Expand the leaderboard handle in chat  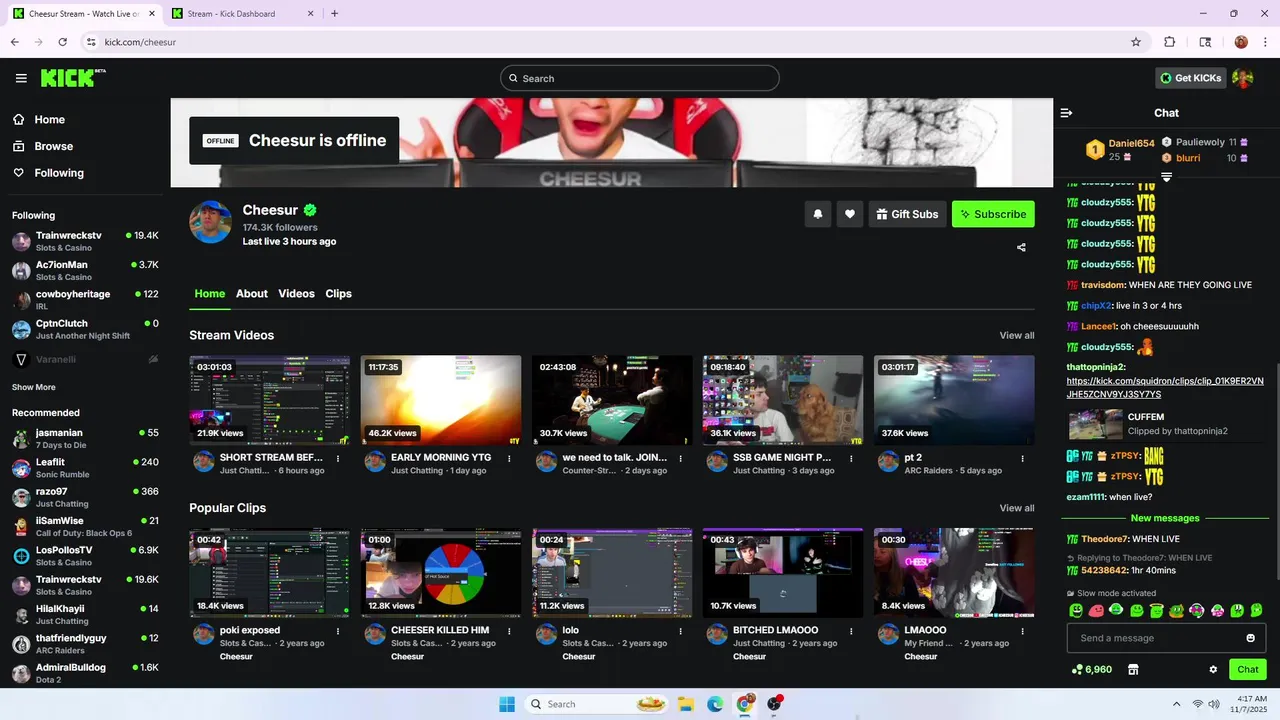click(1166, 177)
